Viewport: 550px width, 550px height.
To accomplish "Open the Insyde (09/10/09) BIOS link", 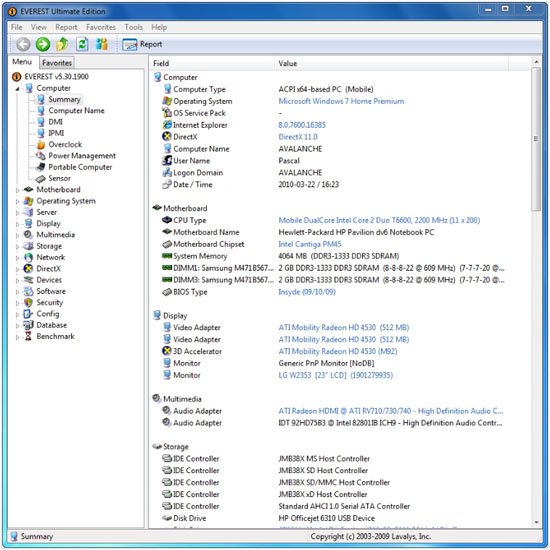I will tap(307, 292).
